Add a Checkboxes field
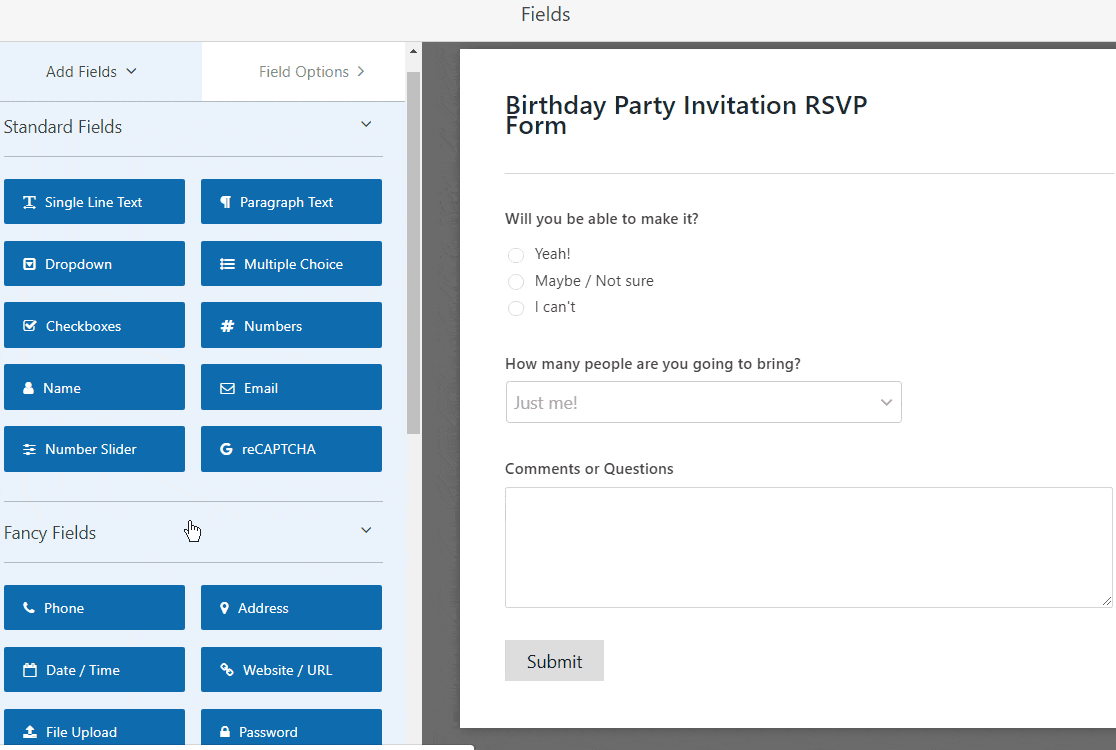Viewport: 1116px width, 750px height. click(94, 326)
